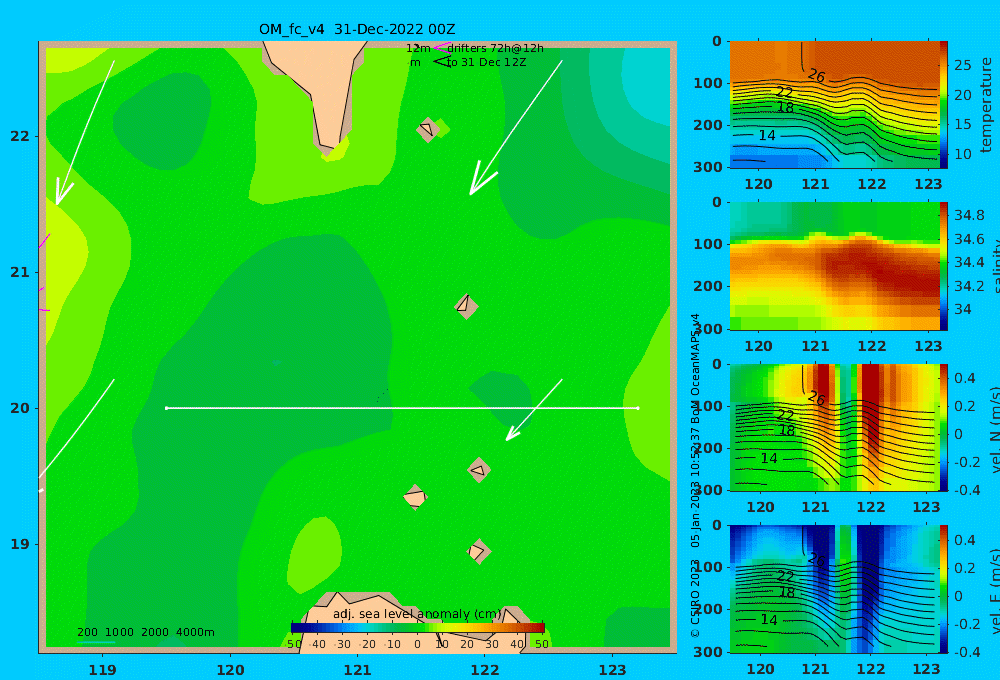Click longitude label 121 on main map
The height and width of the screenshot is (680, 1000).
tap(358, 670)
